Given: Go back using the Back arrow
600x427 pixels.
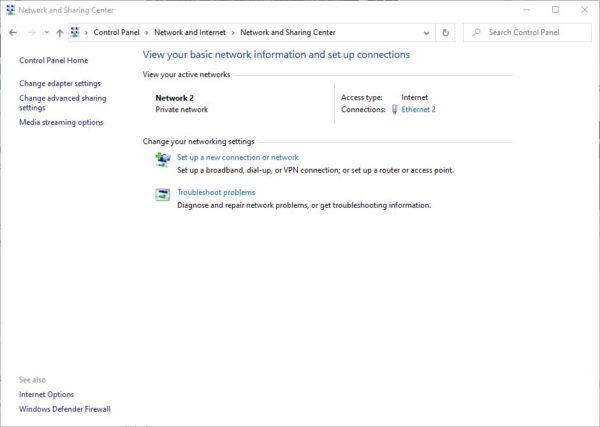Looking at the screenshot, I should (13, 33).
